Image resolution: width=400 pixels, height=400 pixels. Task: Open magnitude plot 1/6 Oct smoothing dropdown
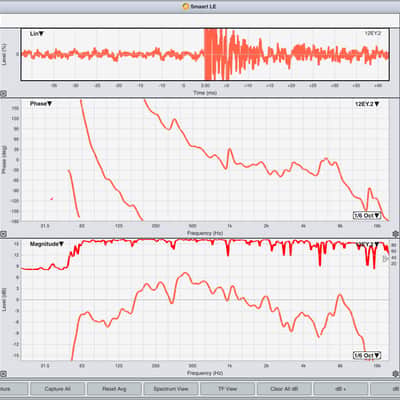[367, 356]
